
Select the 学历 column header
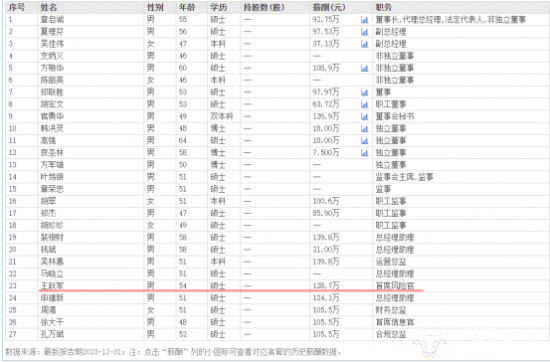pos(219,7)
